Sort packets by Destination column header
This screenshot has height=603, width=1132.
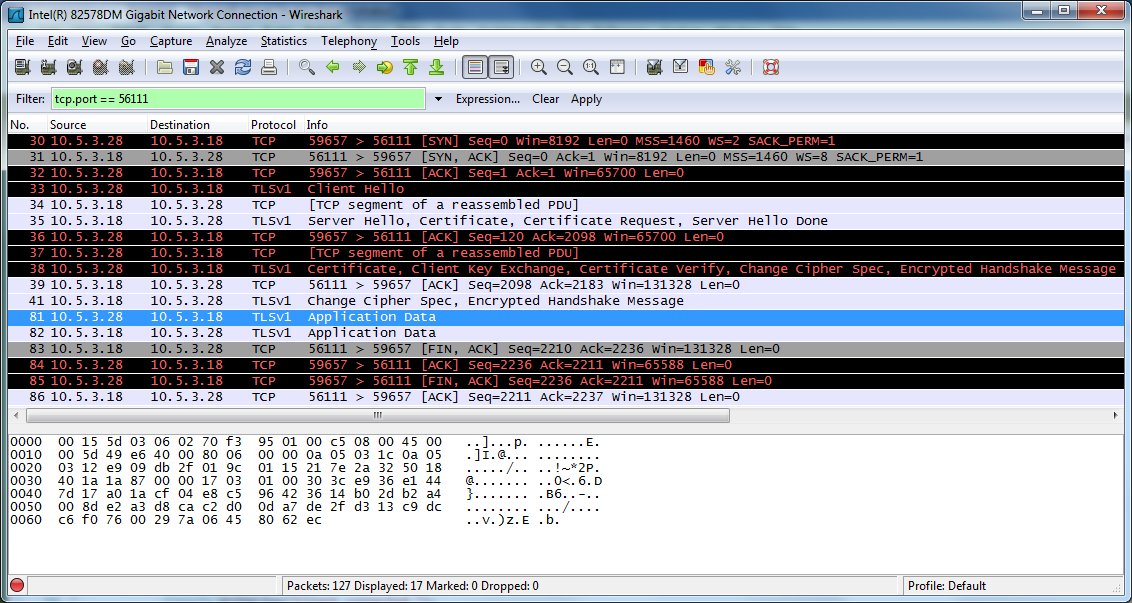(x=198, y=125)
